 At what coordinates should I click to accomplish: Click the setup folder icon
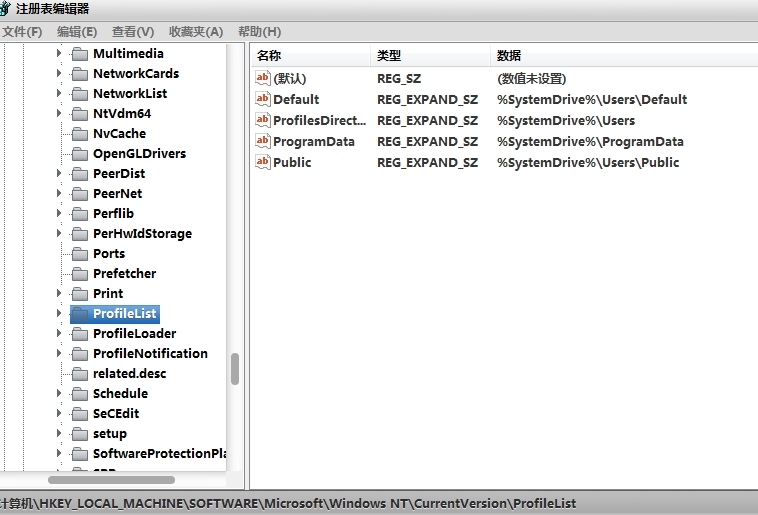tap(79, 434)
